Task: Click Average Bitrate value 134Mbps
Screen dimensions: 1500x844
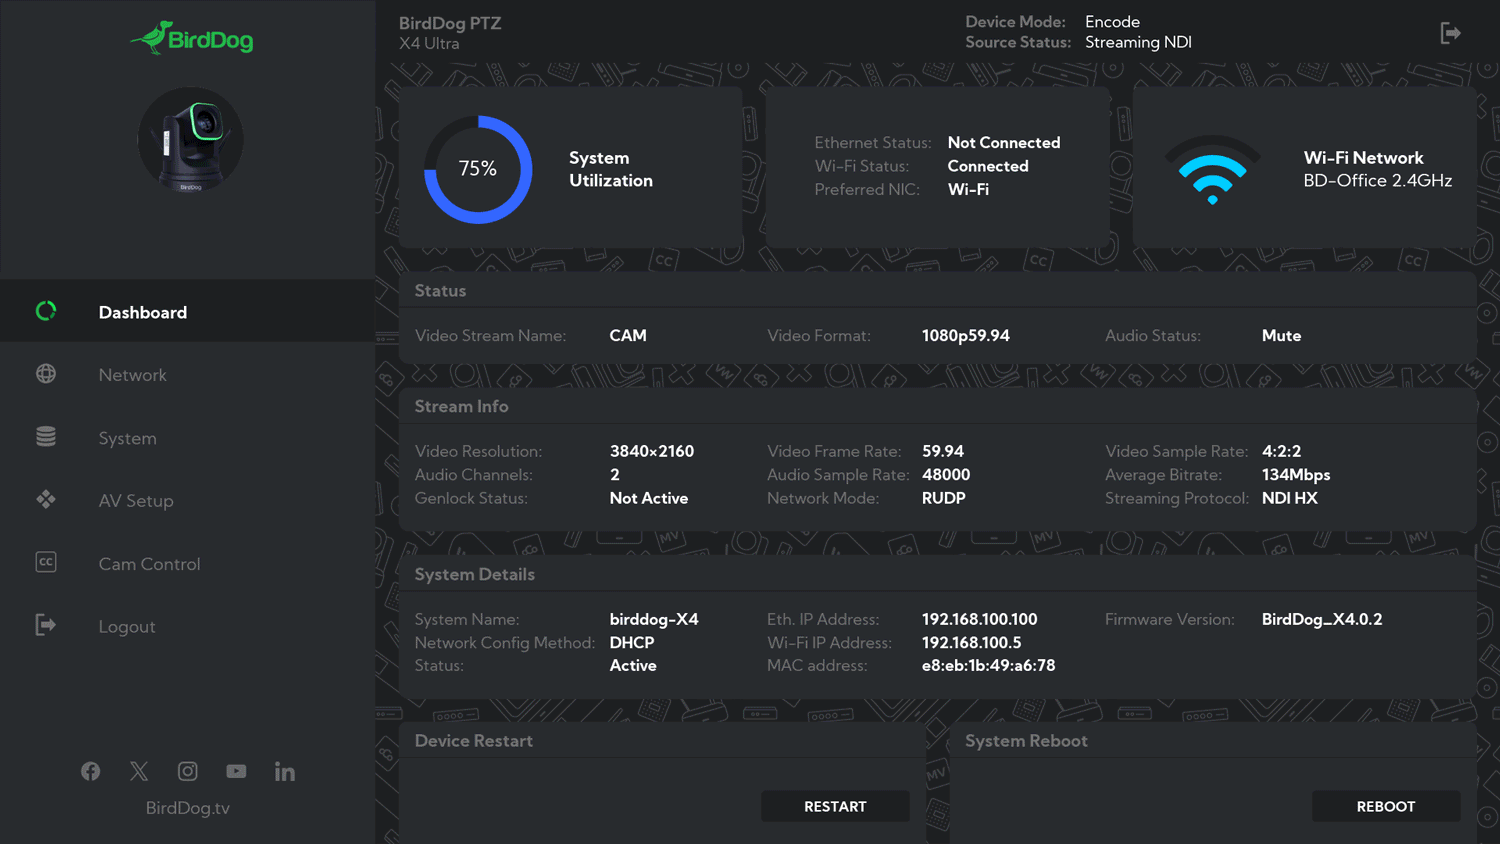Action: click(1296, 475)
